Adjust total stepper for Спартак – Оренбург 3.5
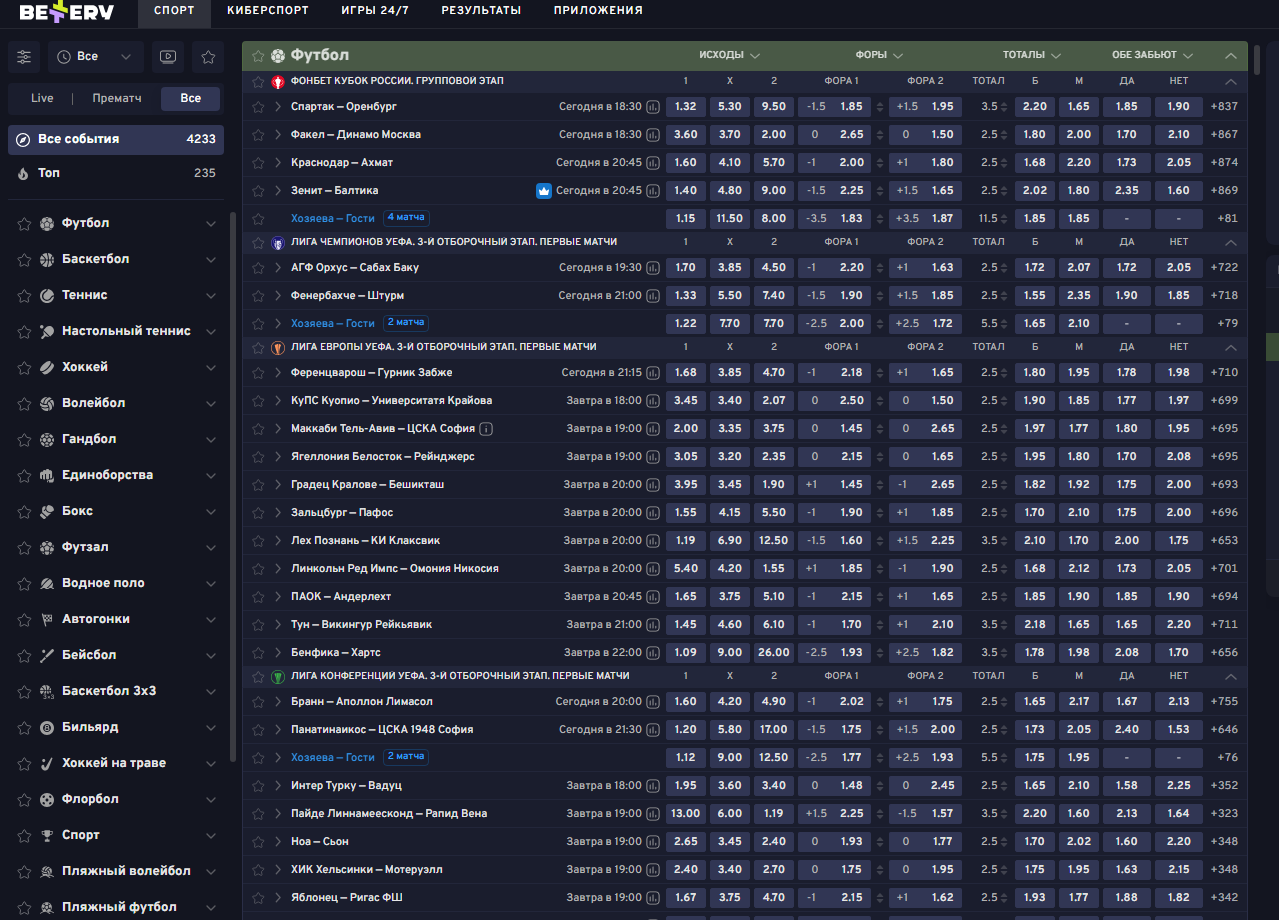Image resolution: width=1279 pixels, height=920 pixels. [x=1006, y=106]
